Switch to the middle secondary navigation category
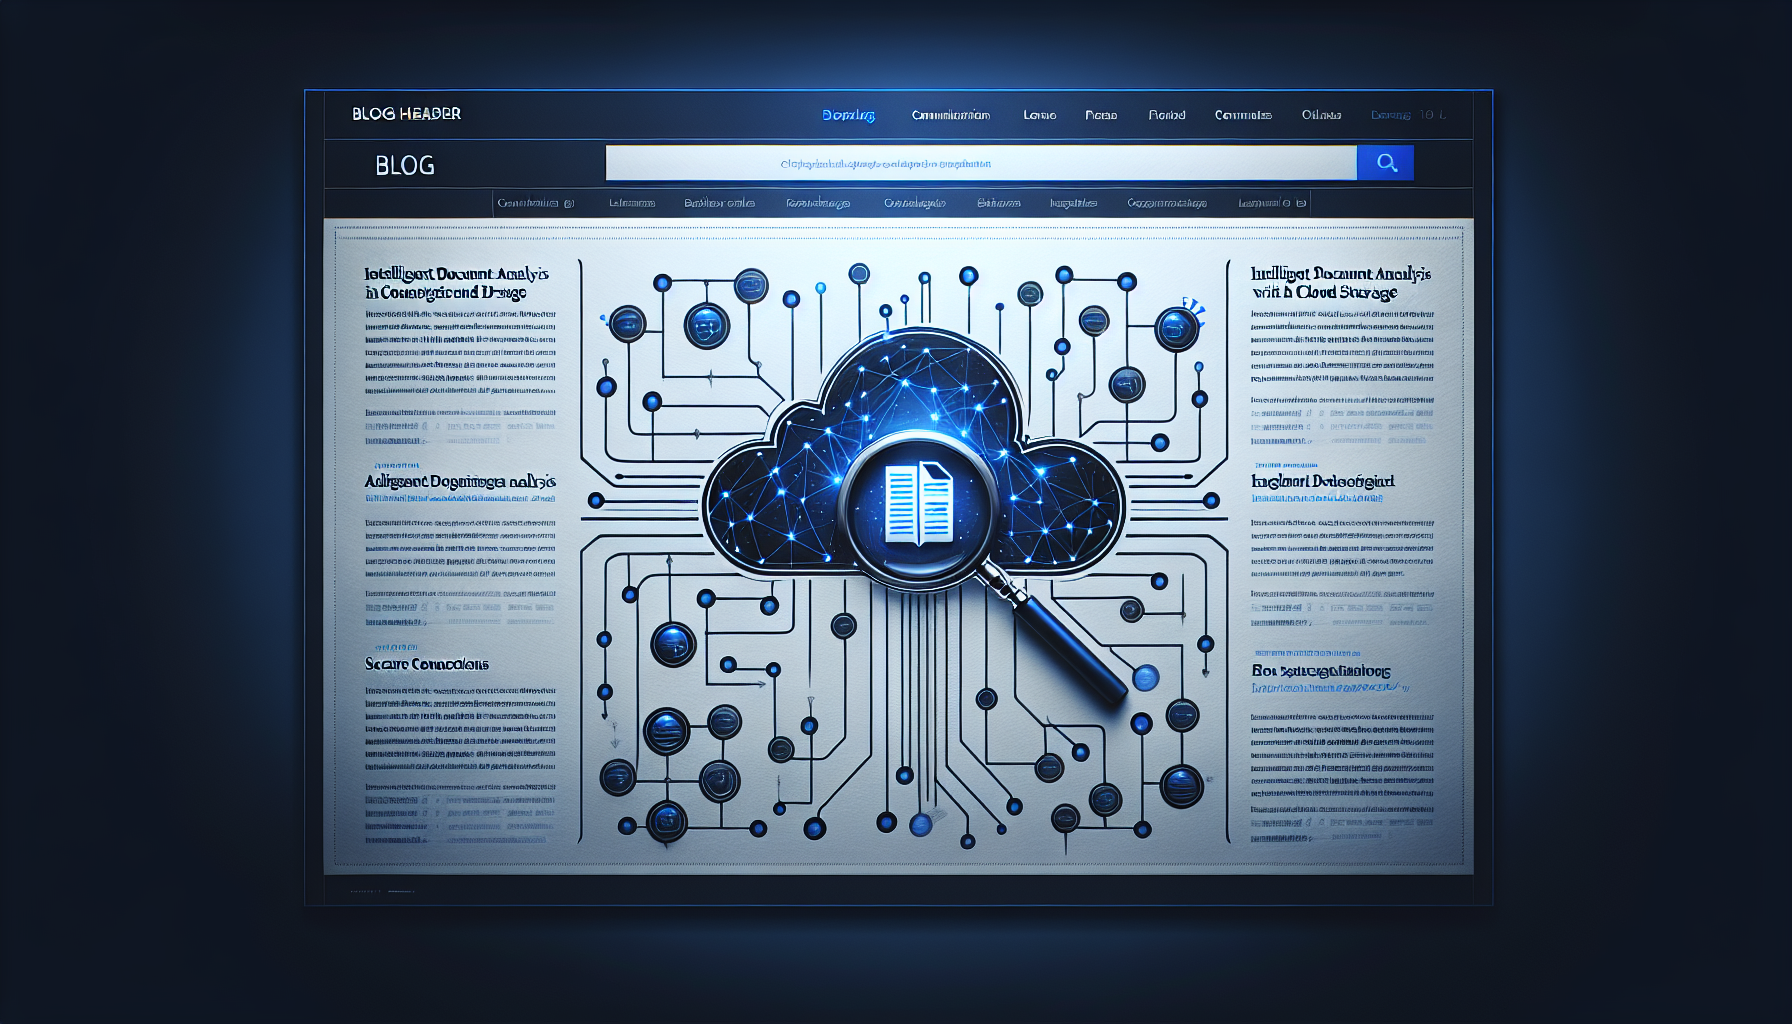Image resolution: width=1792 pixels, height=1024 pixels. click(914, 203)
